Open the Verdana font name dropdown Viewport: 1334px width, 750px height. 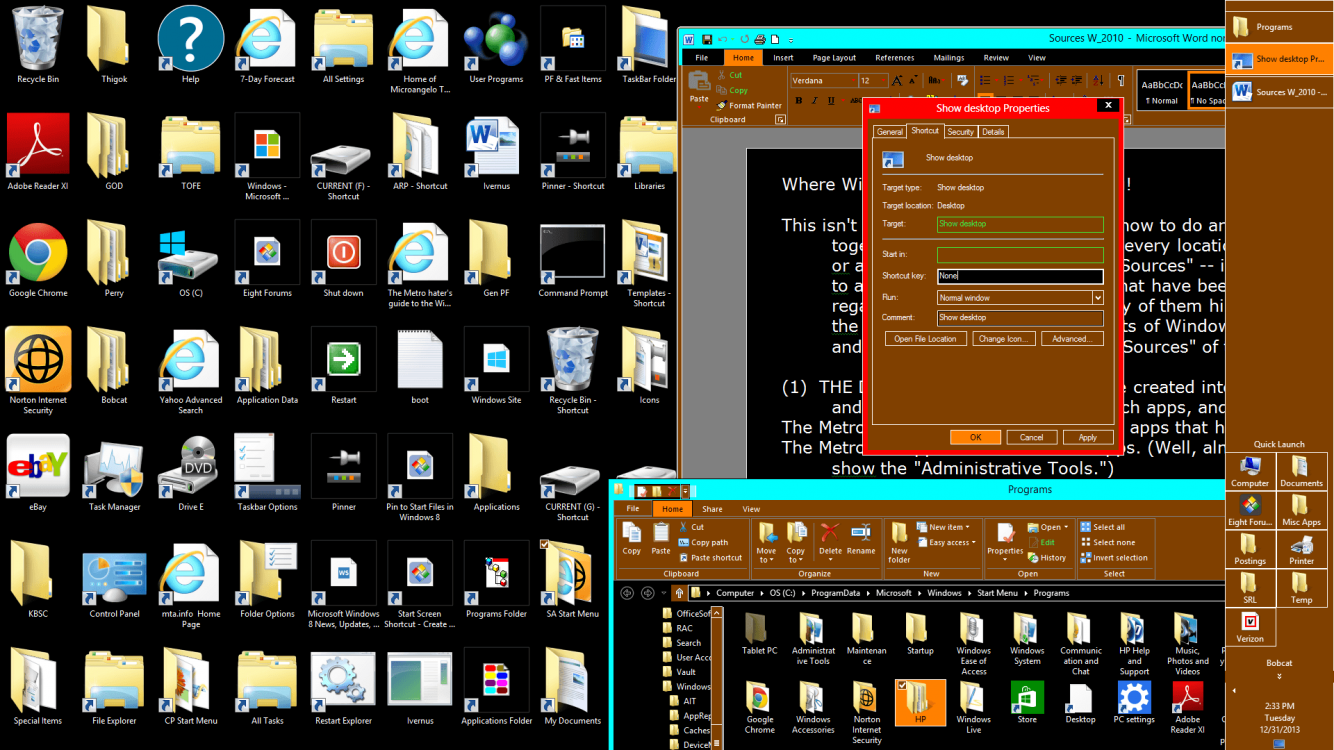[853, 81]
